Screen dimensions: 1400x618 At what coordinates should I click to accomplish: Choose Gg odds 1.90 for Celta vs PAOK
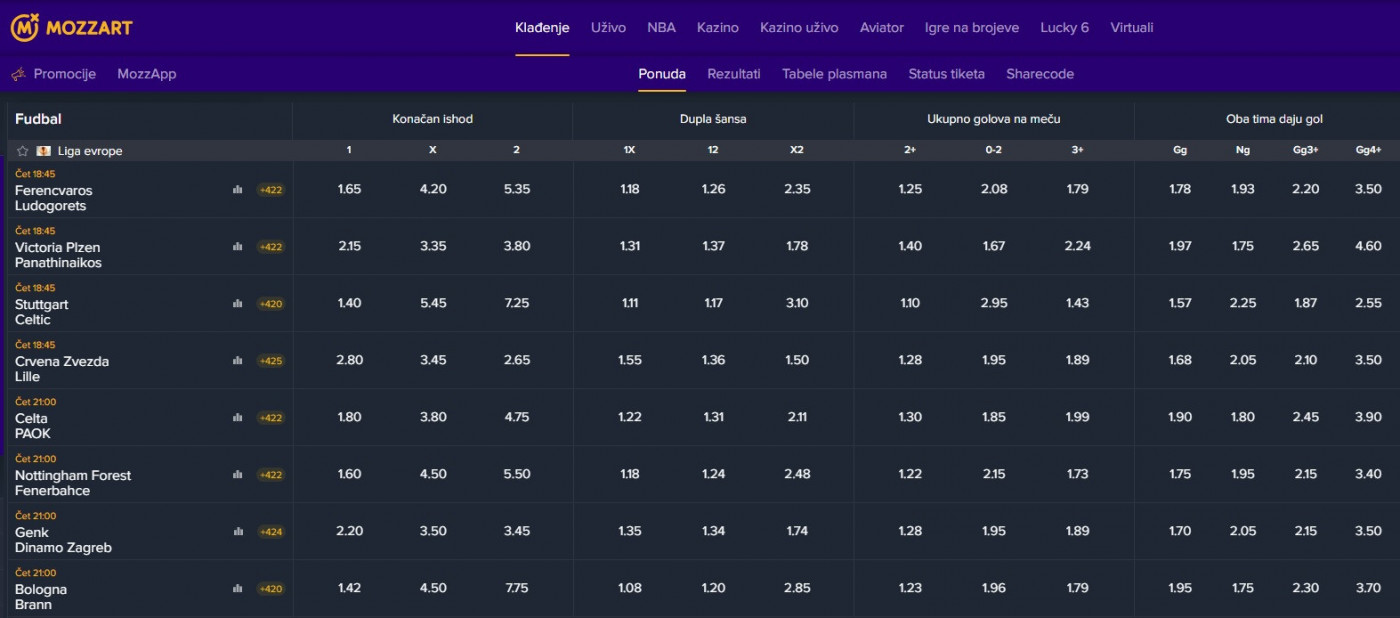tap(1180, 417)
